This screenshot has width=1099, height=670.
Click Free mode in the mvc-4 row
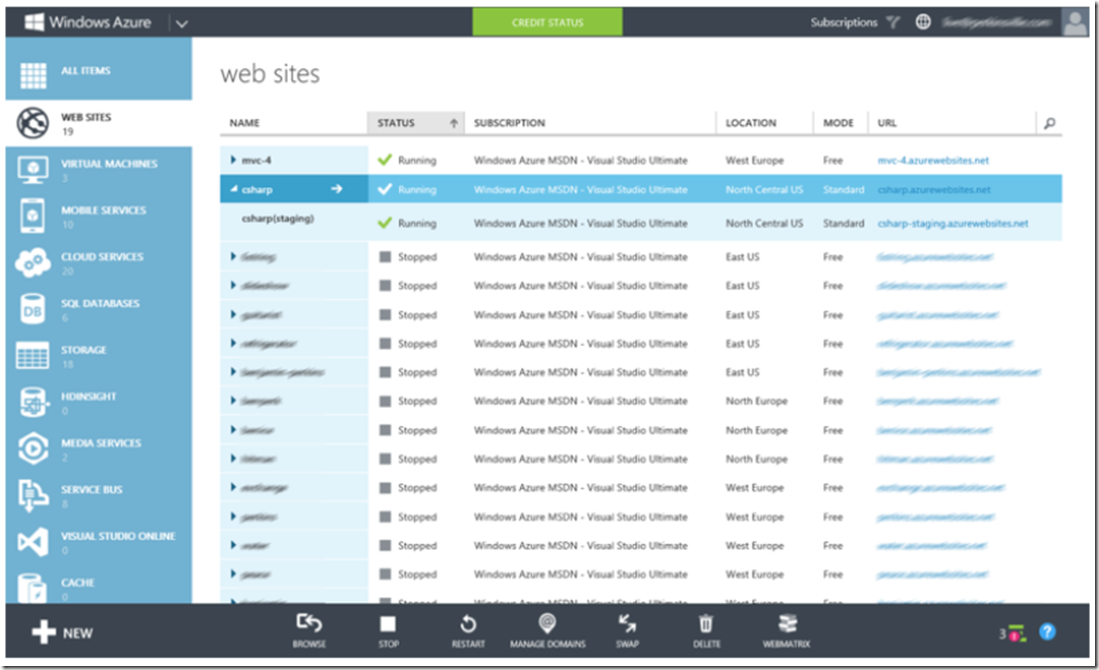pyautogui.click(x=833, y=160)
